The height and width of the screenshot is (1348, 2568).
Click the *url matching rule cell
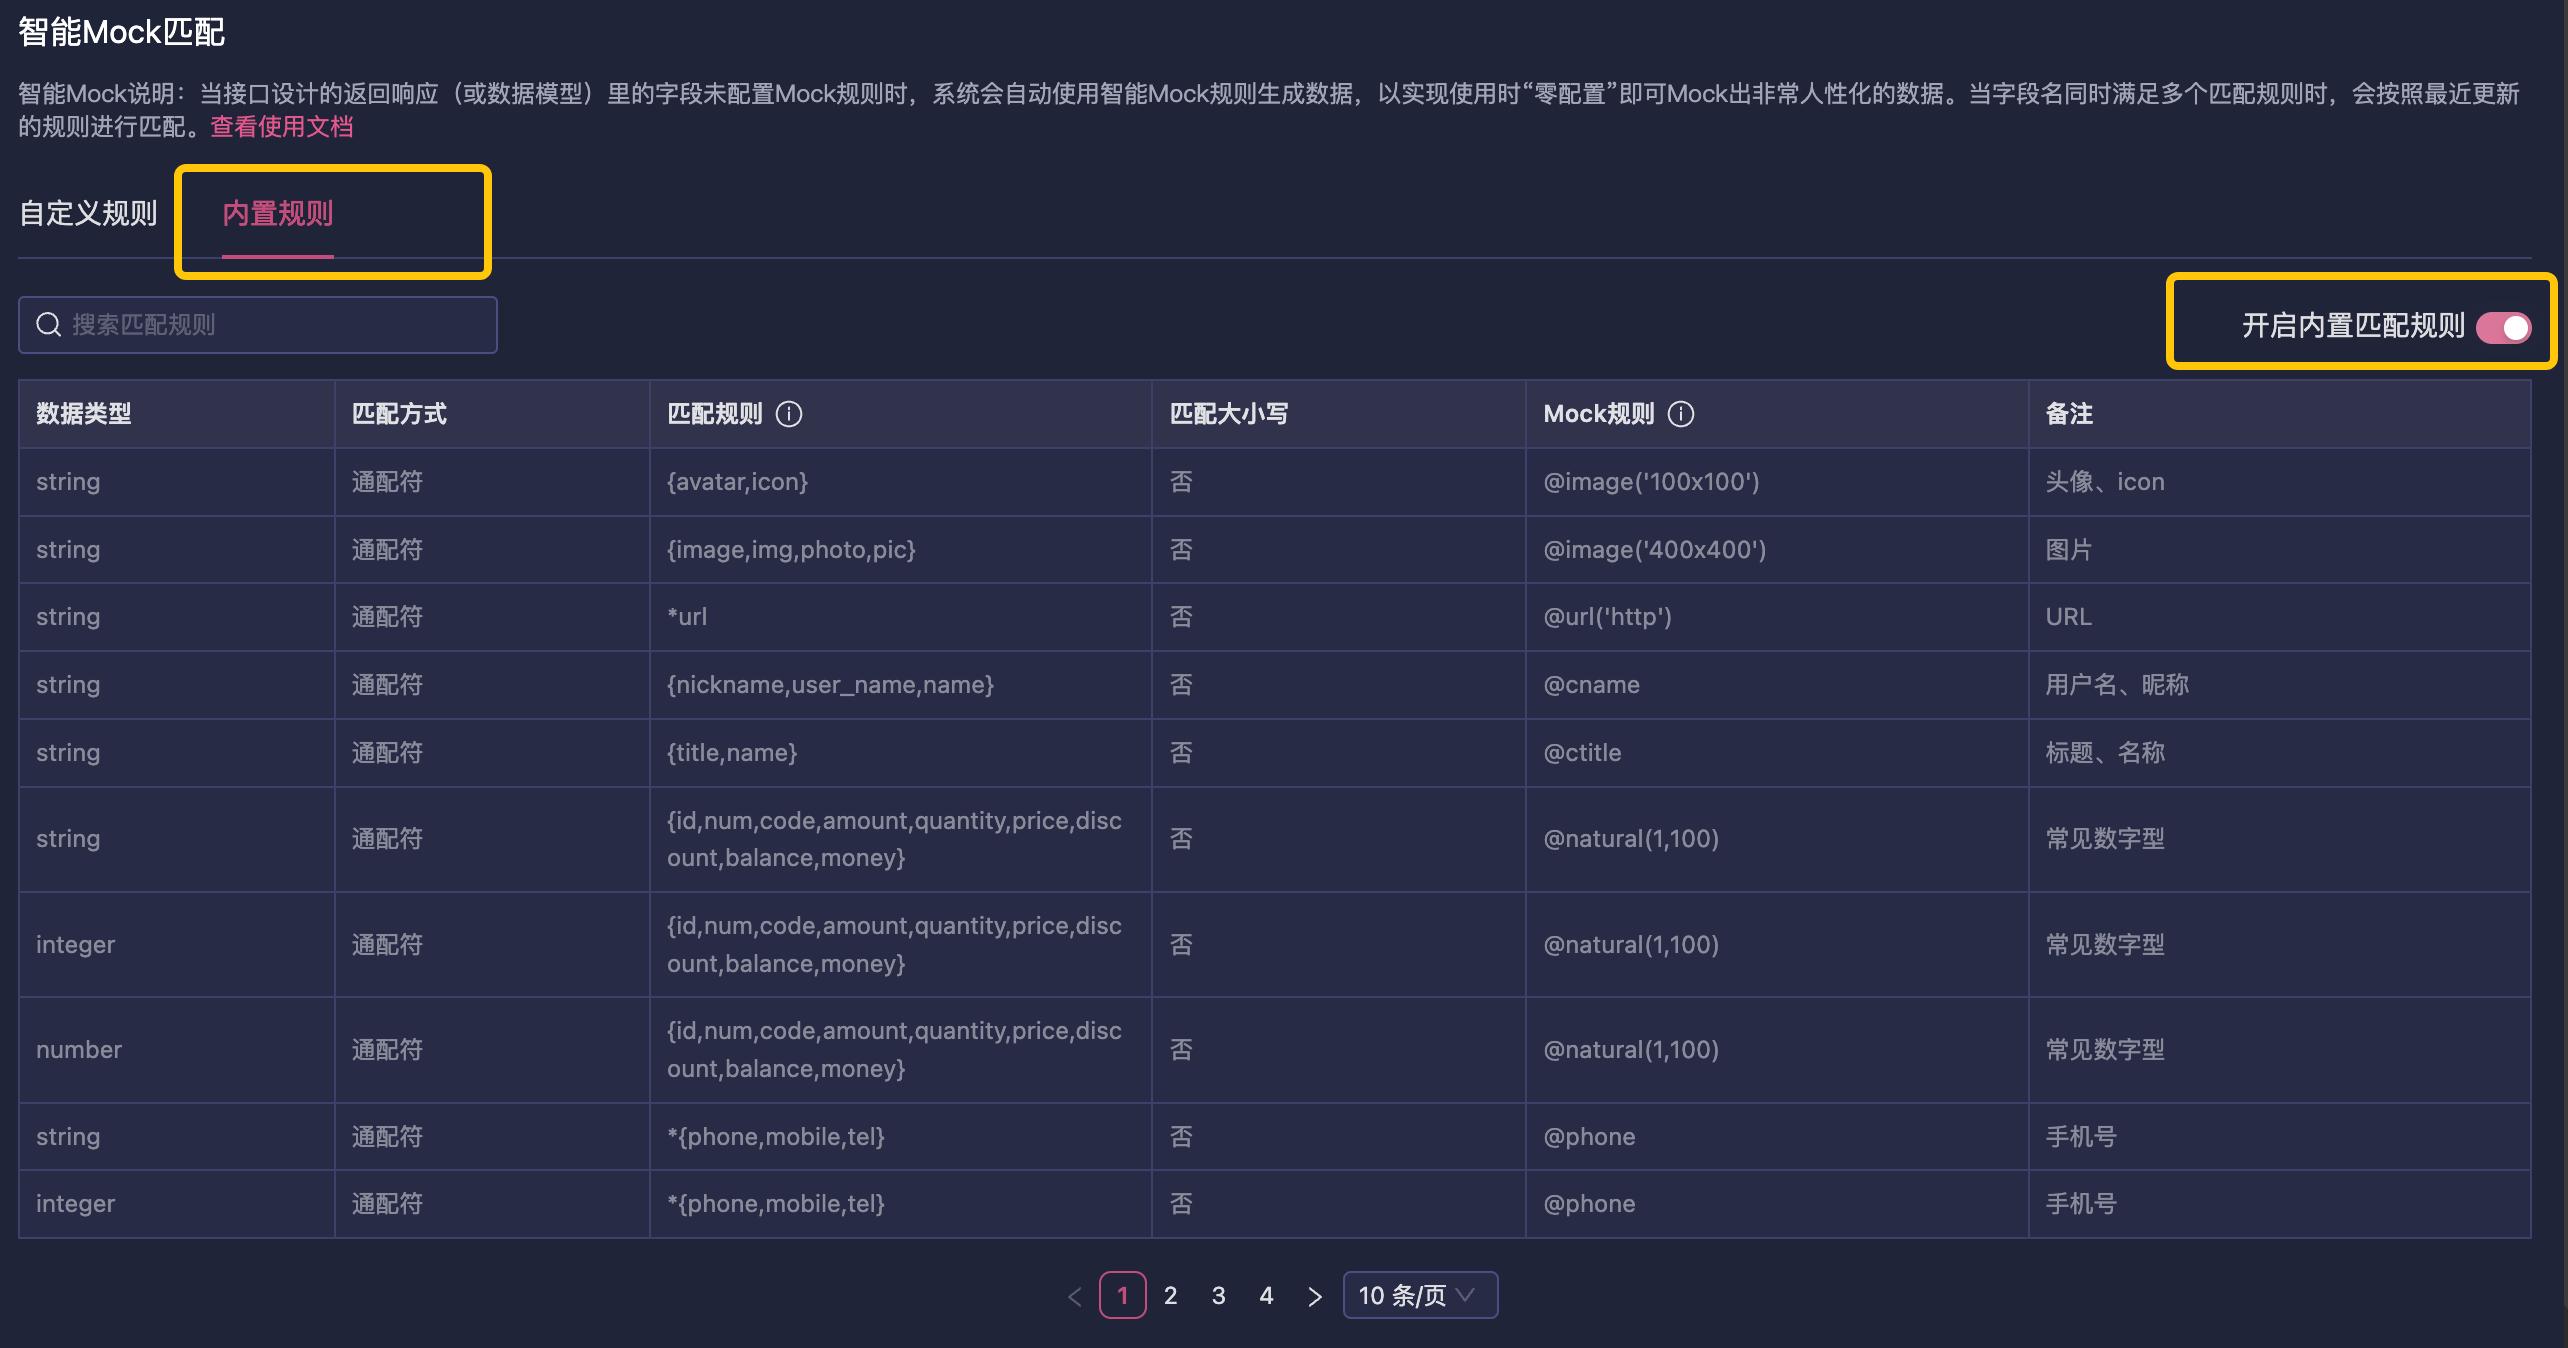coord(901,617)
